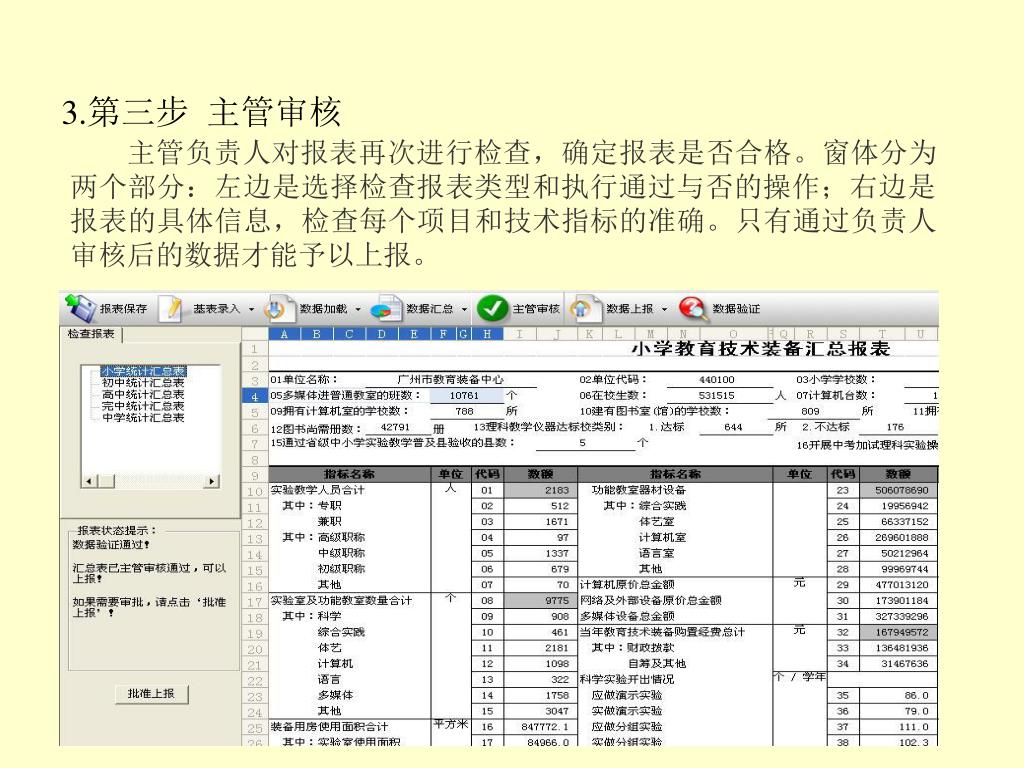Open the 数据上报 dropdown arrow
The height and width of the screenshot is (768, 1024).
point(665,310)
